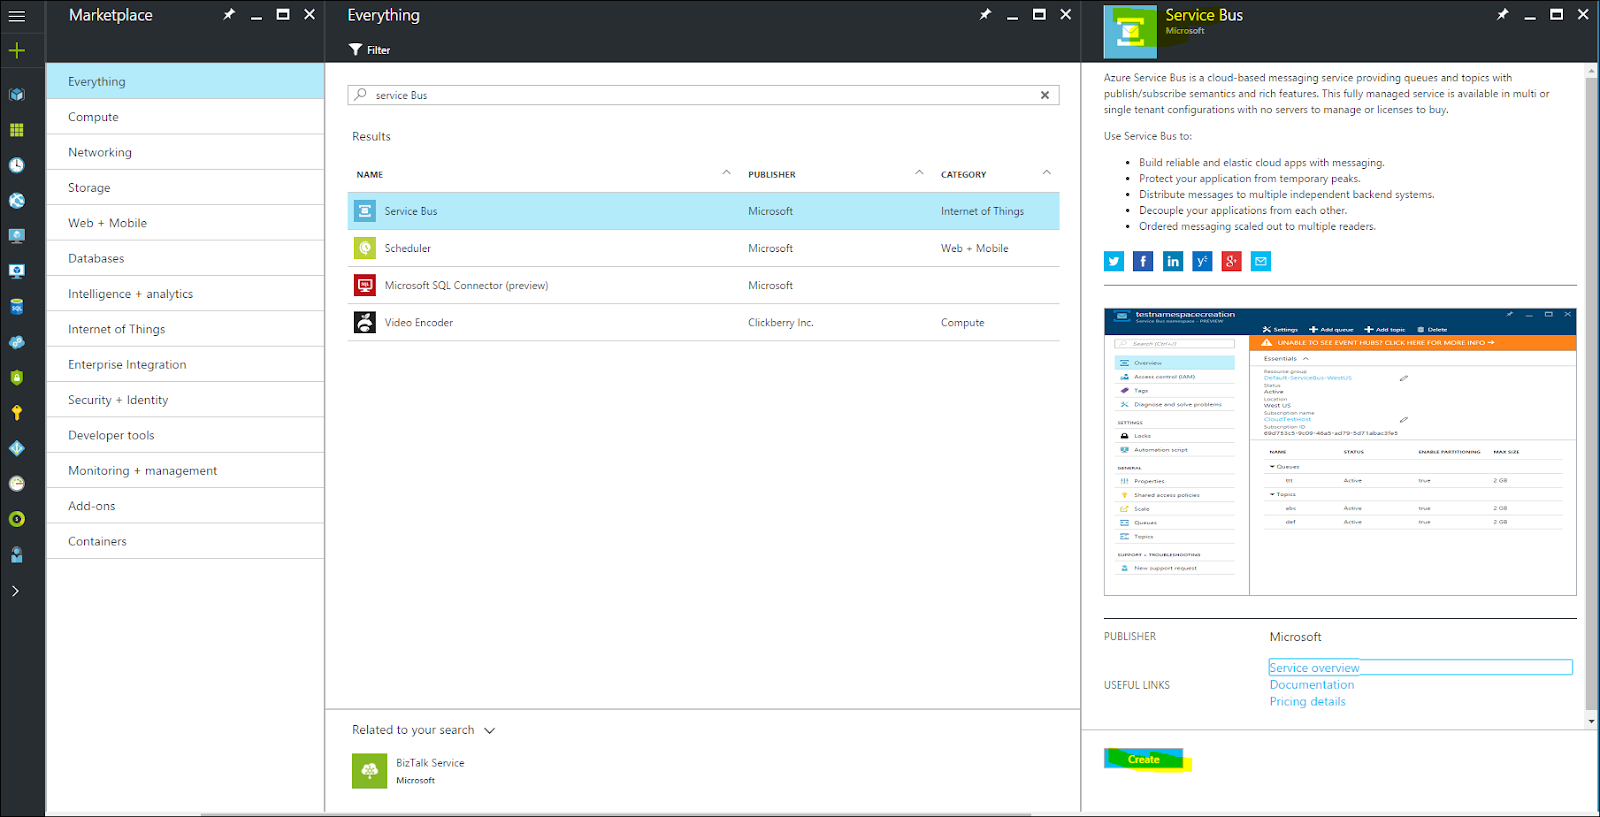The width and height of the screenshot is (1600, 817).
Task: Clear the search box with the X
Action: coord(1045,96)
